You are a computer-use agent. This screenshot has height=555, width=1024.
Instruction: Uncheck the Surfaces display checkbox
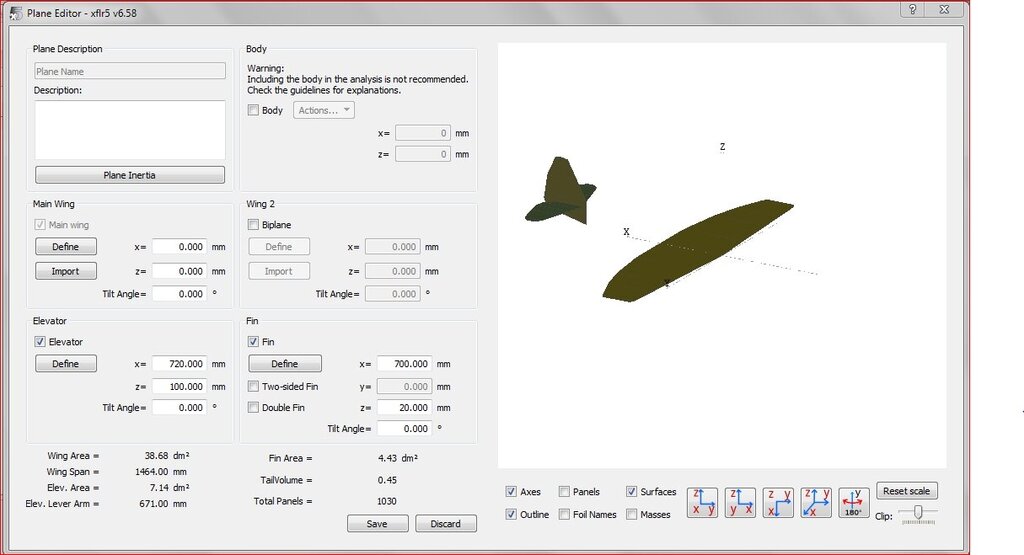[x=632, y=492]
